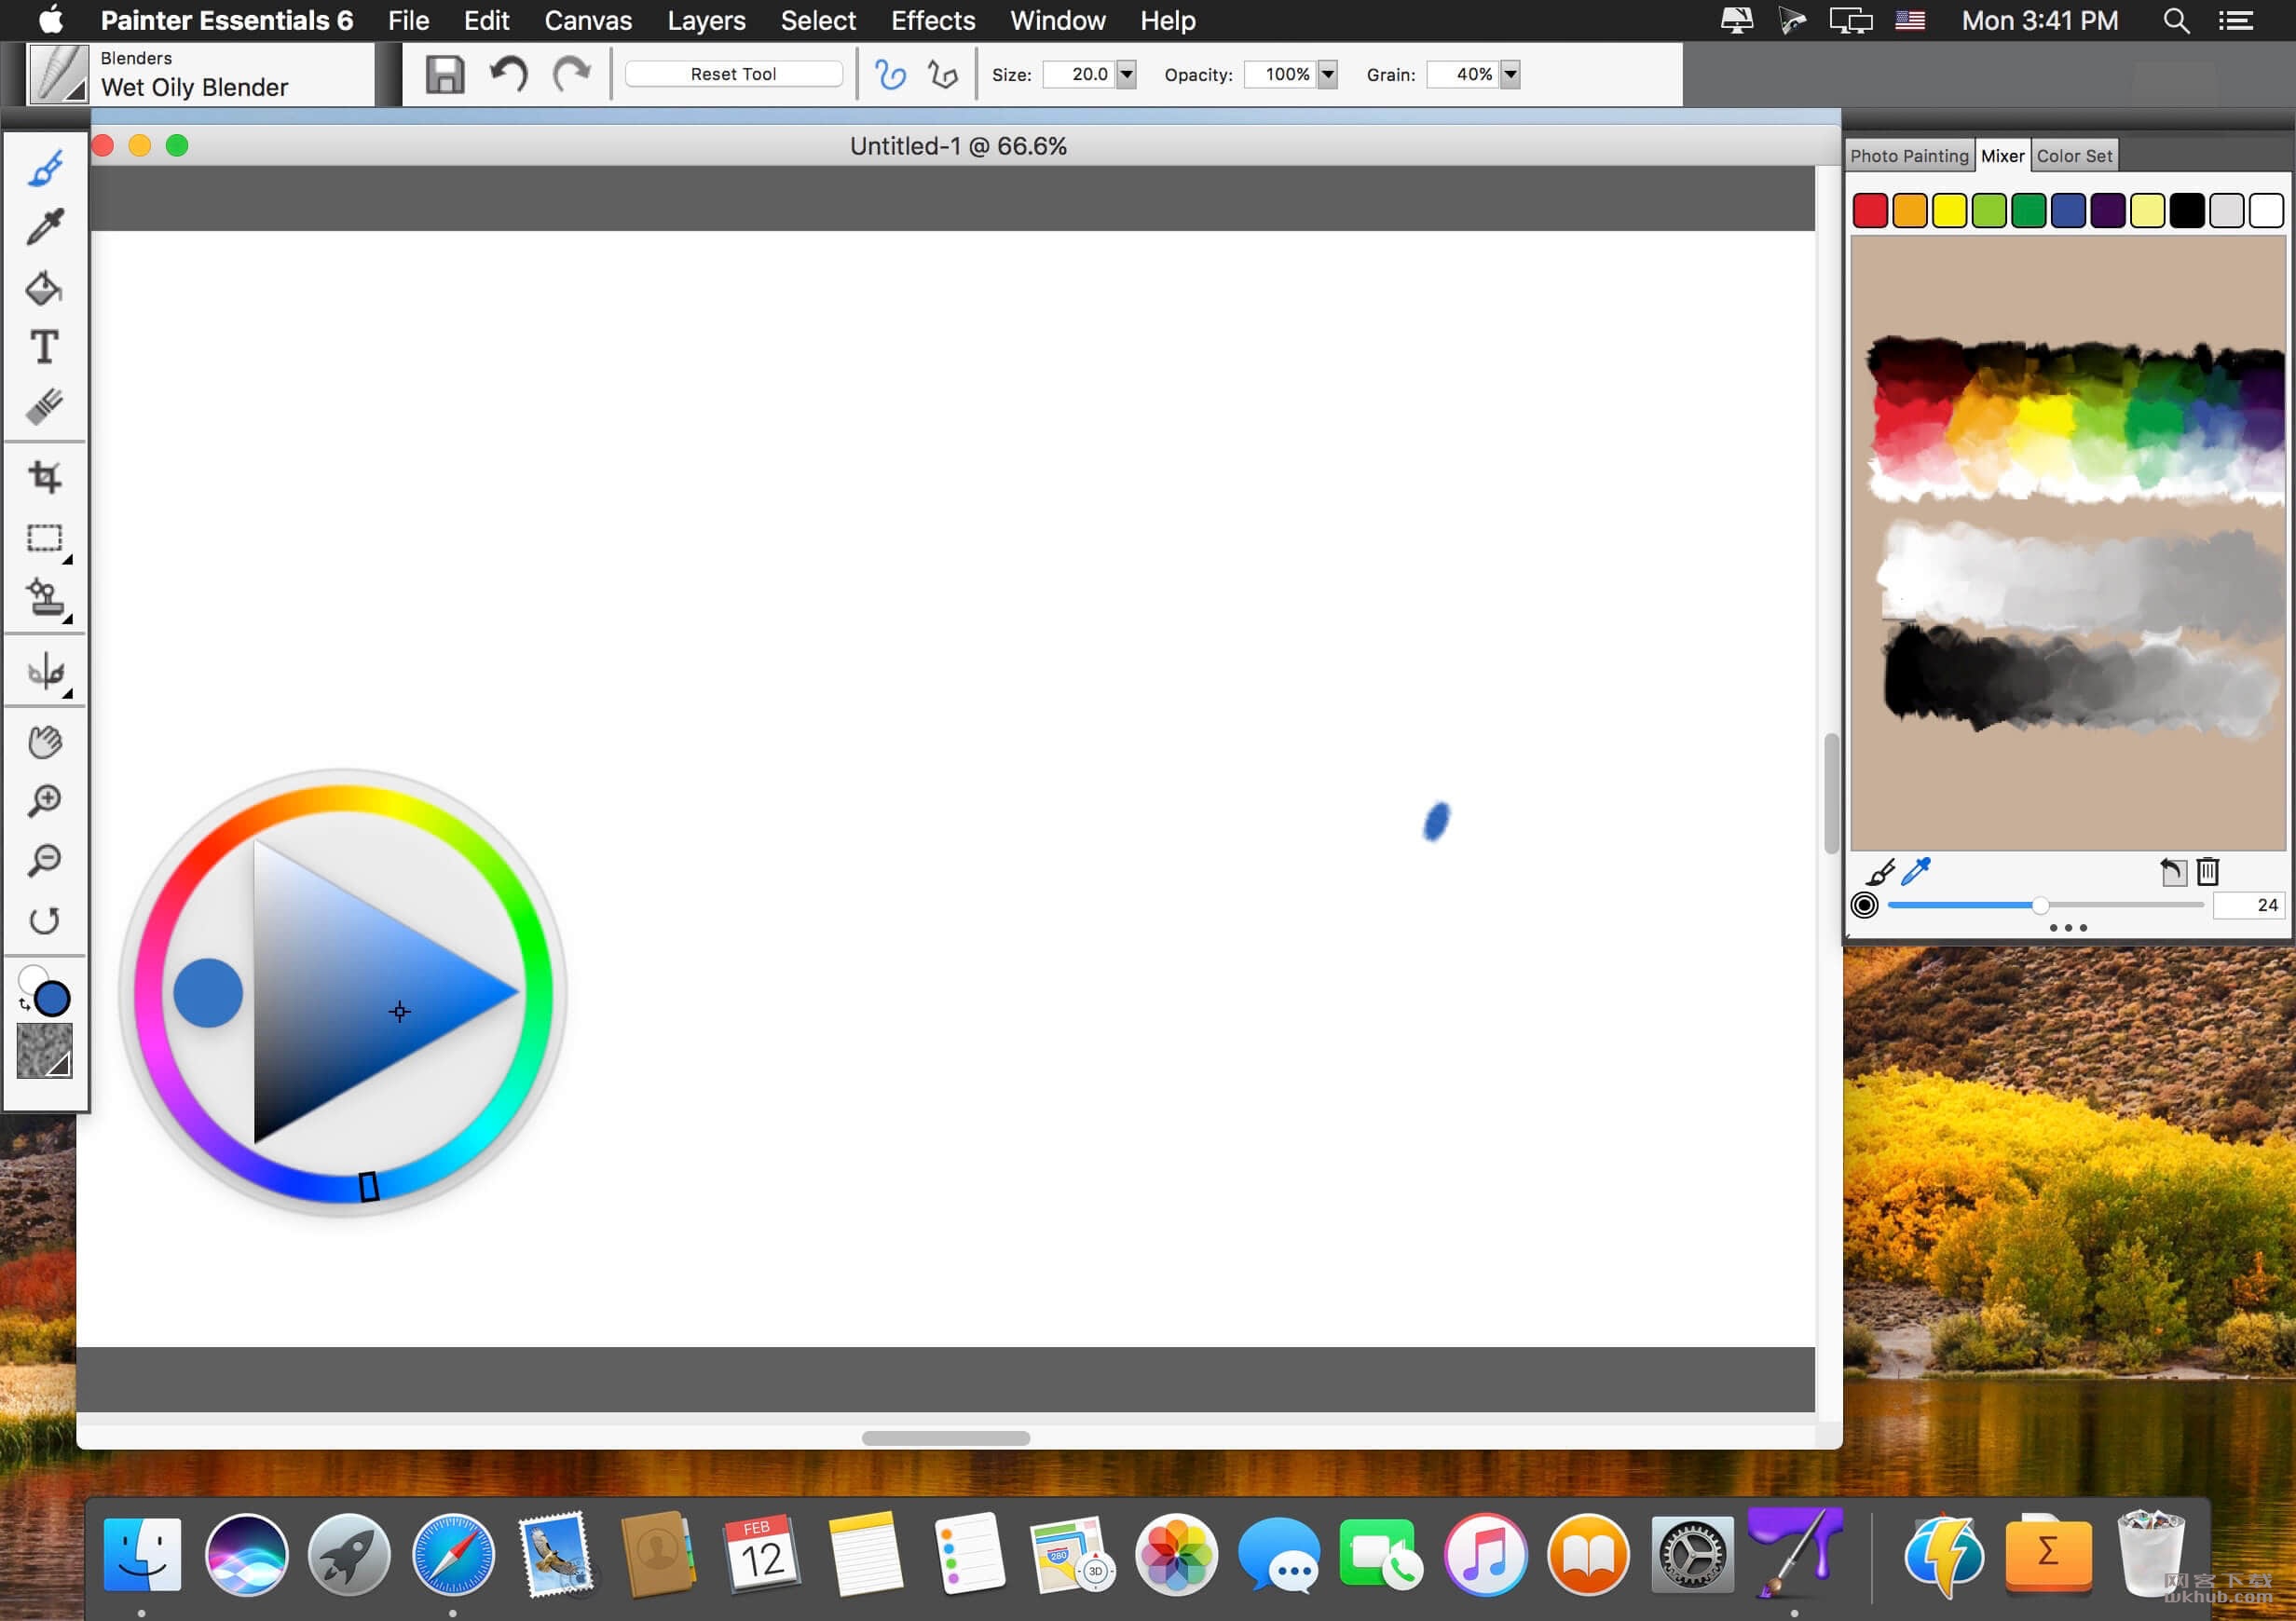Open System Preferences from the Dock
The height and width of the screenshot is (1621, 2296).
coord(1692,1554)
